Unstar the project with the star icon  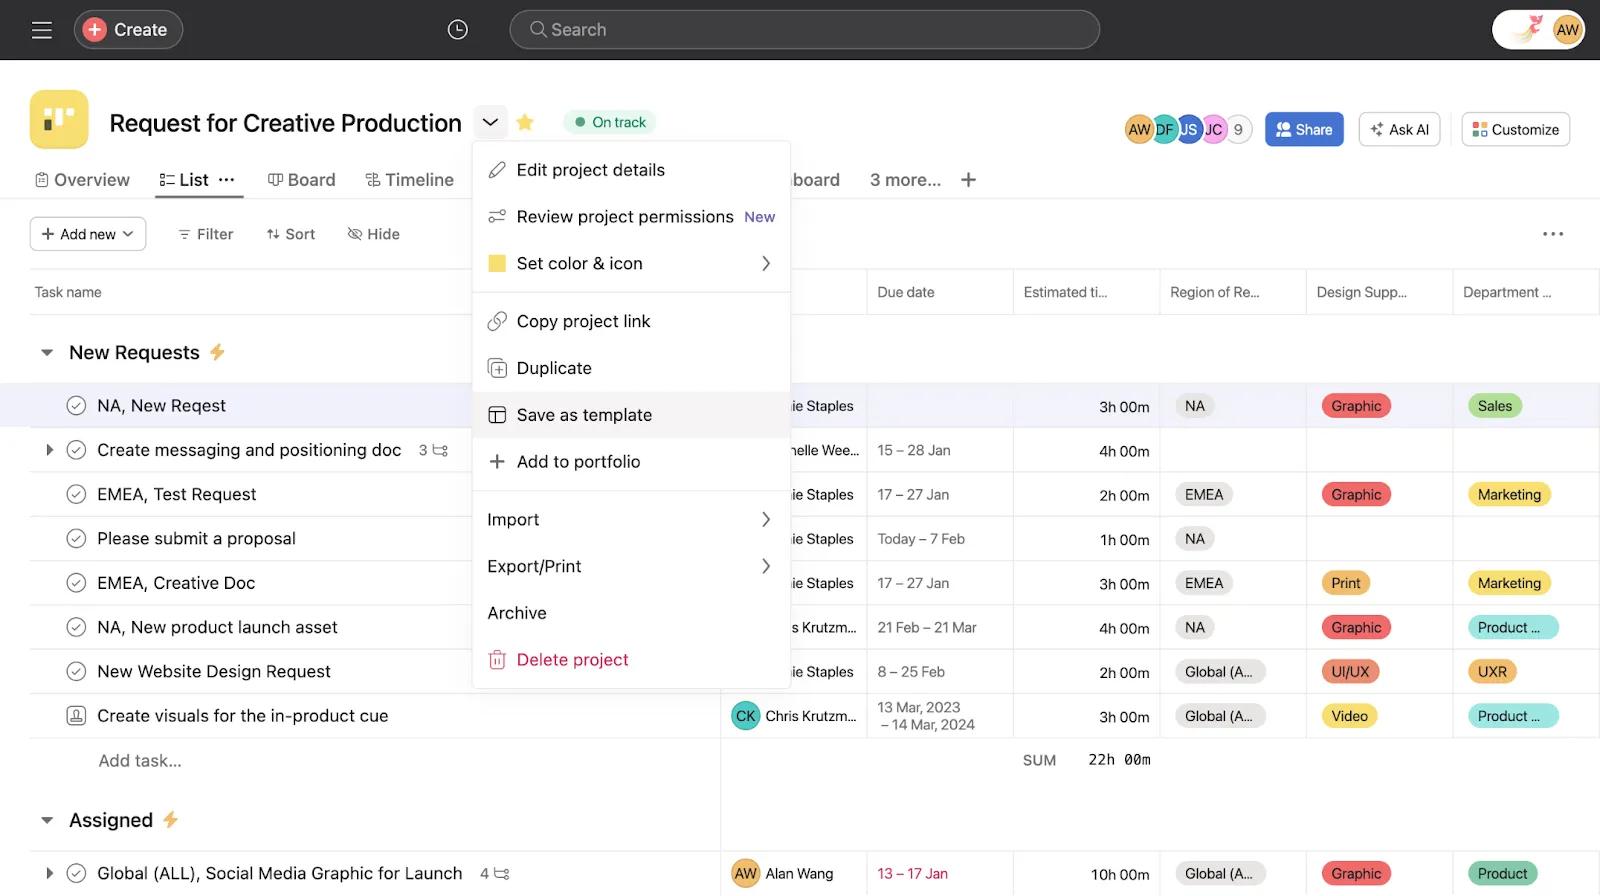tap(525, 122)
